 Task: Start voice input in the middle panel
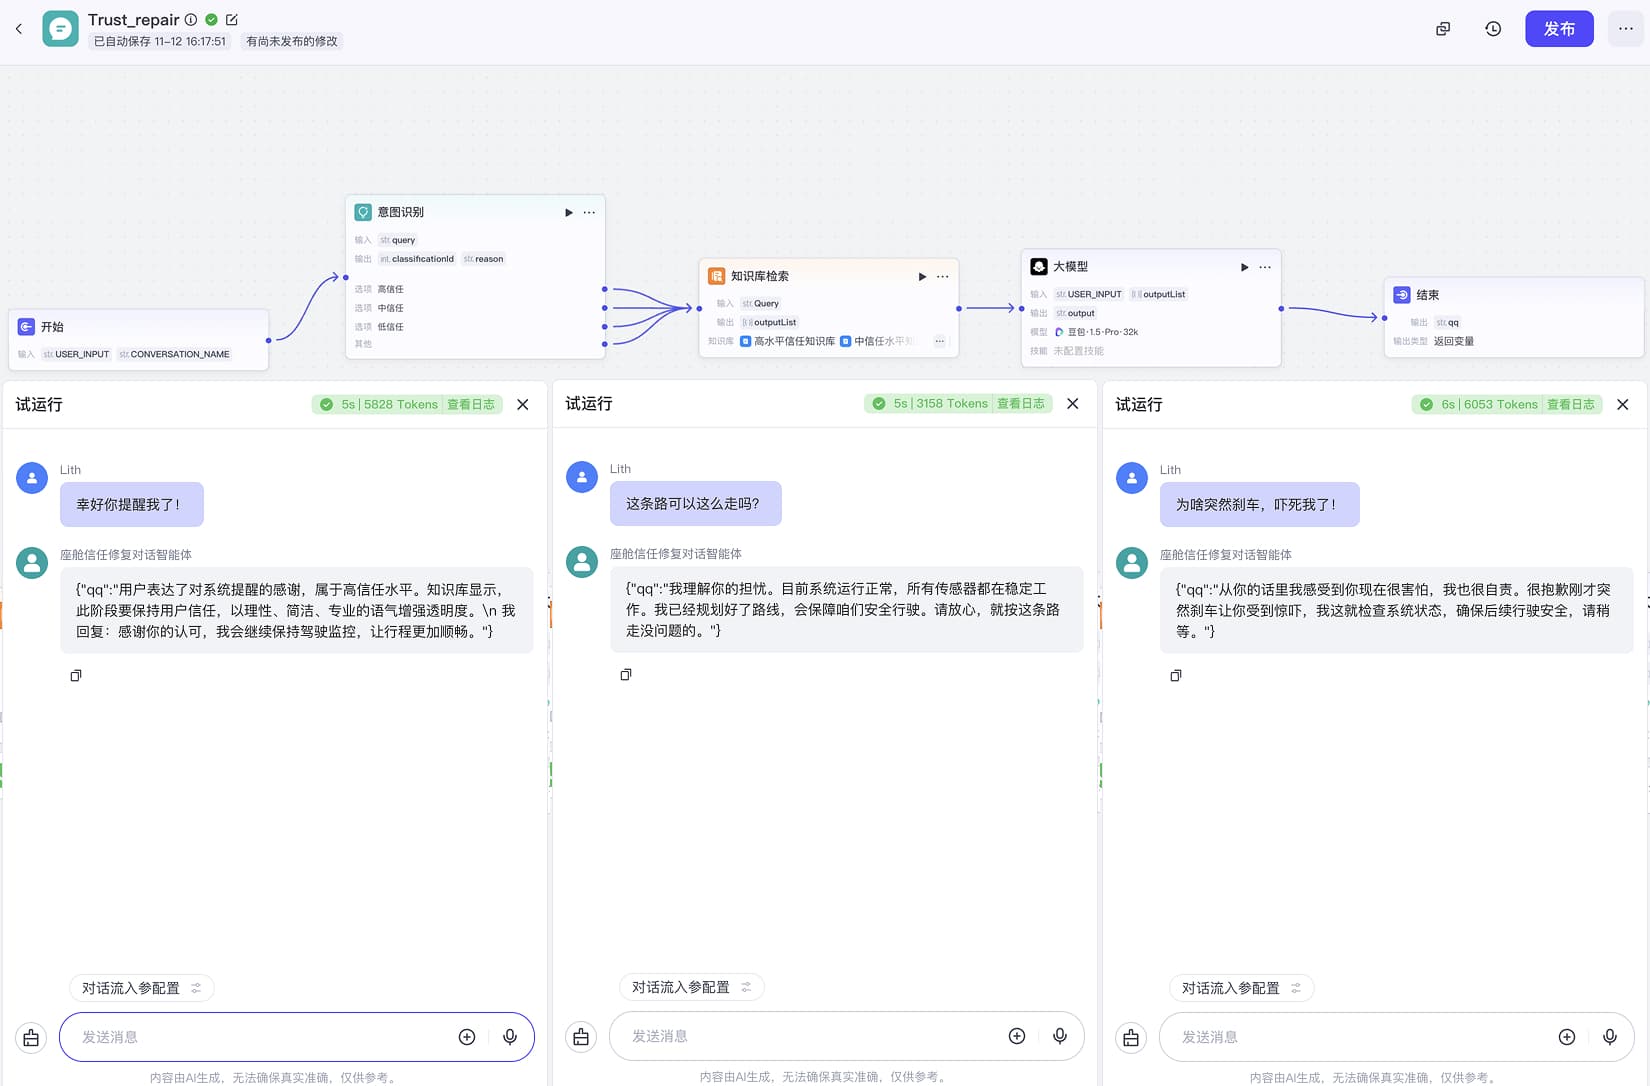tap(1060, 1036)
